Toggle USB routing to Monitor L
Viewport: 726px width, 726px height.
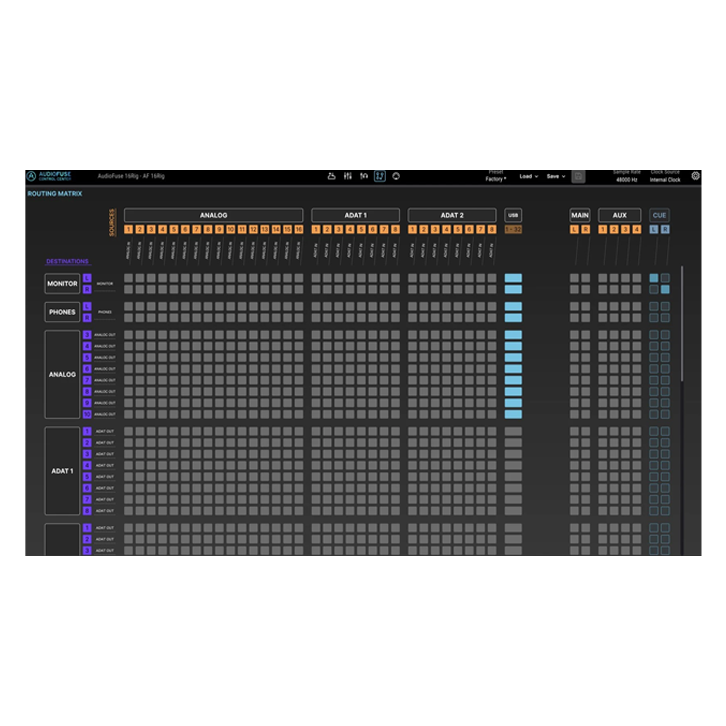513,278
